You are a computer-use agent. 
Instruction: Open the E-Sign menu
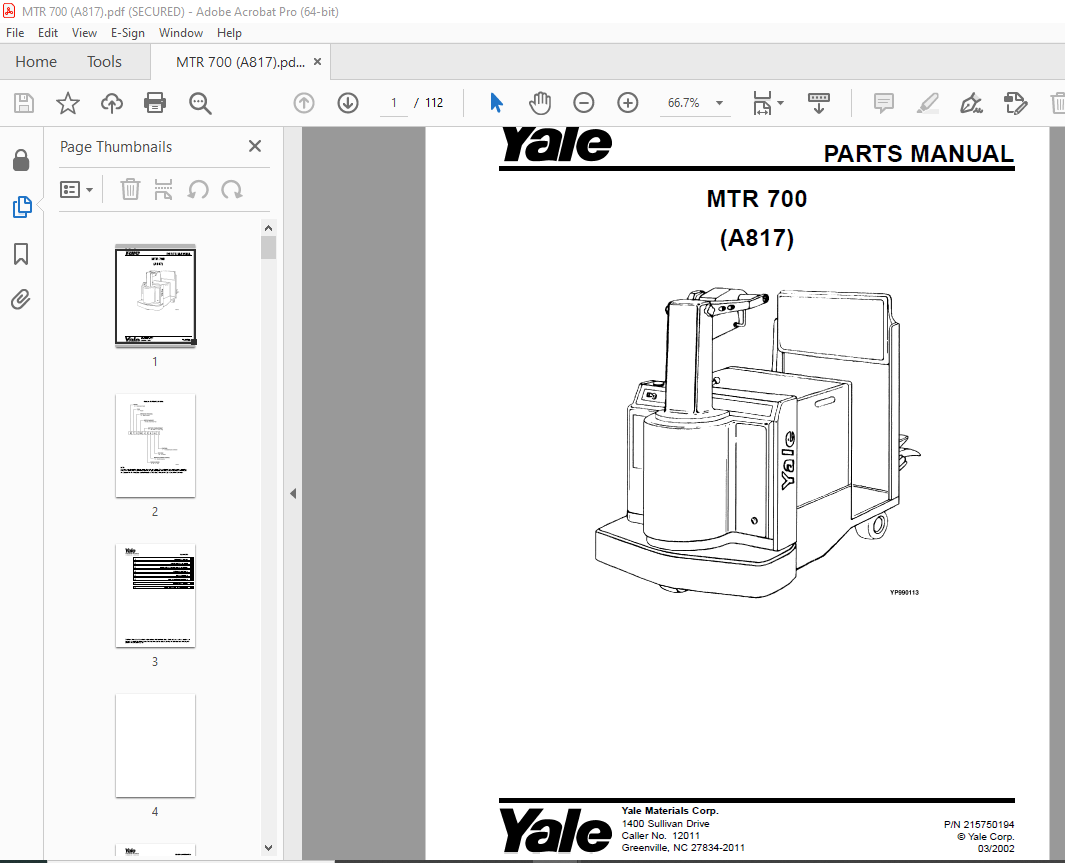tap(128, 33)
